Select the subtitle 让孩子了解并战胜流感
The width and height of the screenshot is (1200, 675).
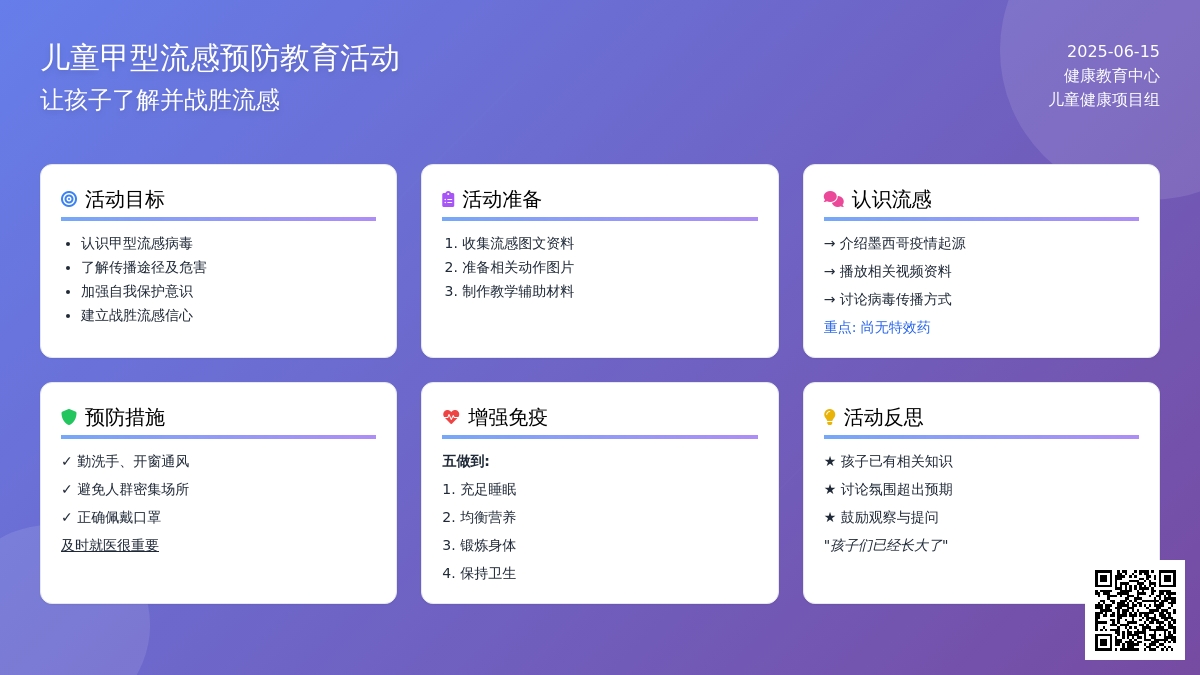[x=160, y=100]
